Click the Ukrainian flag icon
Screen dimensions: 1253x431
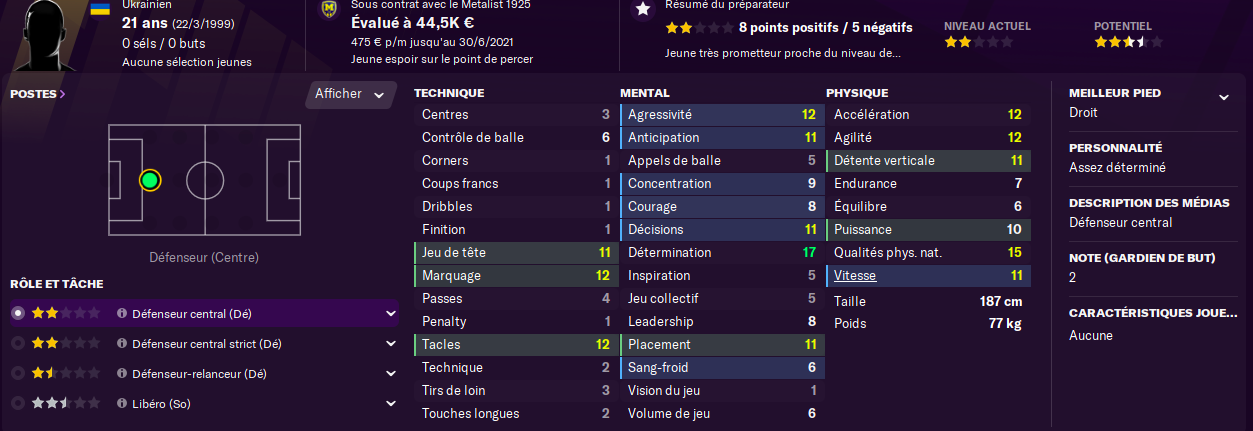coord(99,8)
